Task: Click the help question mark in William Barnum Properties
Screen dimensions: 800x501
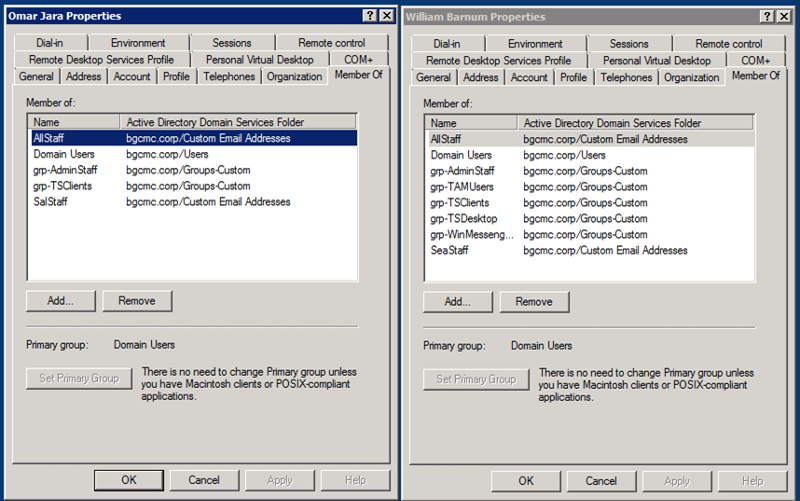Action: (x=767, y=17)
